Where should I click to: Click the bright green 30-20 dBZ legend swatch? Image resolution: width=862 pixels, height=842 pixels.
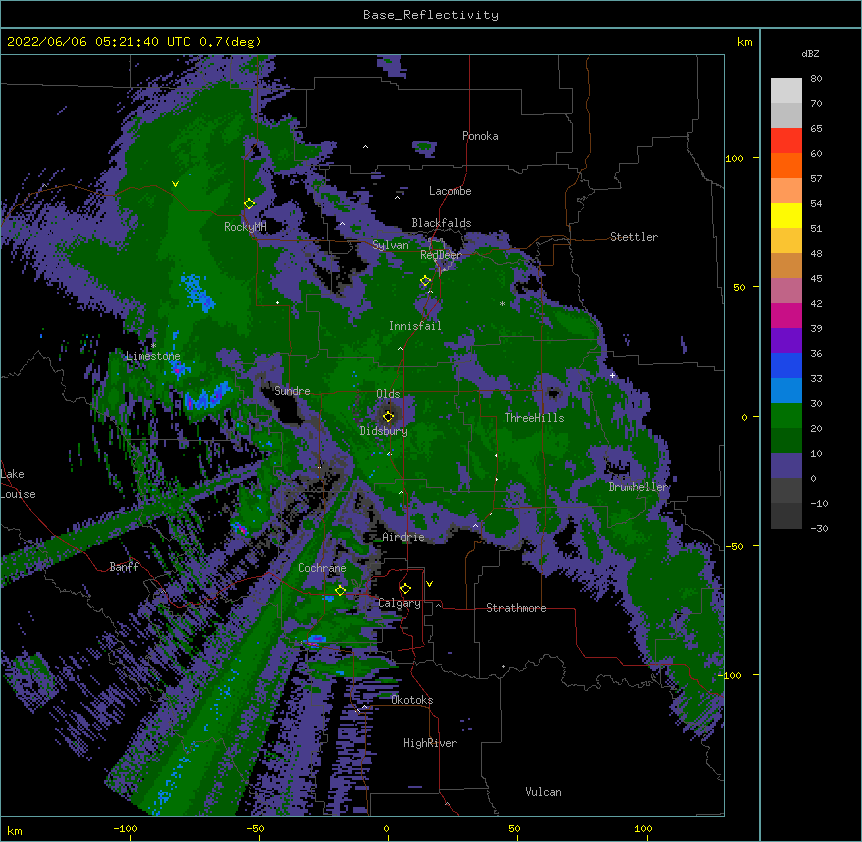point(786,416)
